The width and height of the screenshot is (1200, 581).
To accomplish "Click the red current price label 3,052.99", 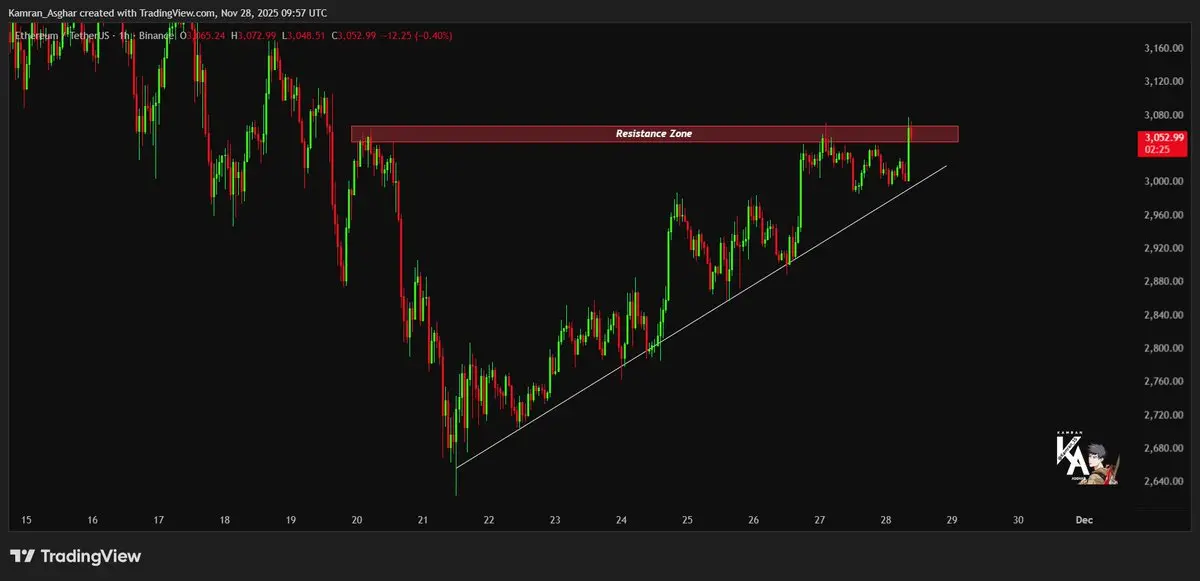I will pos(1164,137).
